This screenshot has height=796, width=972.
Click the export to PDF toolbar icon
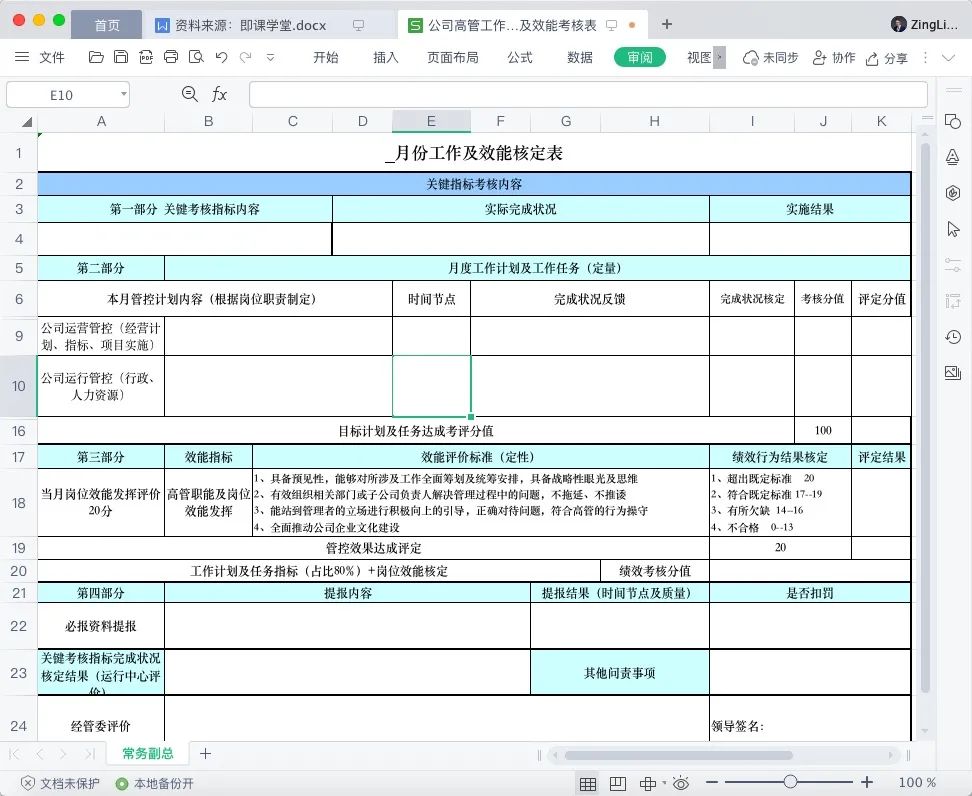pyautogui.click(x=146, y=57)
